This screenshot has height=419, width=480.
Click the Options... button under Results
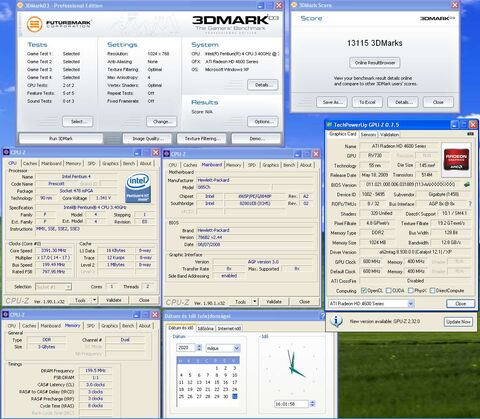pos(263,122)
